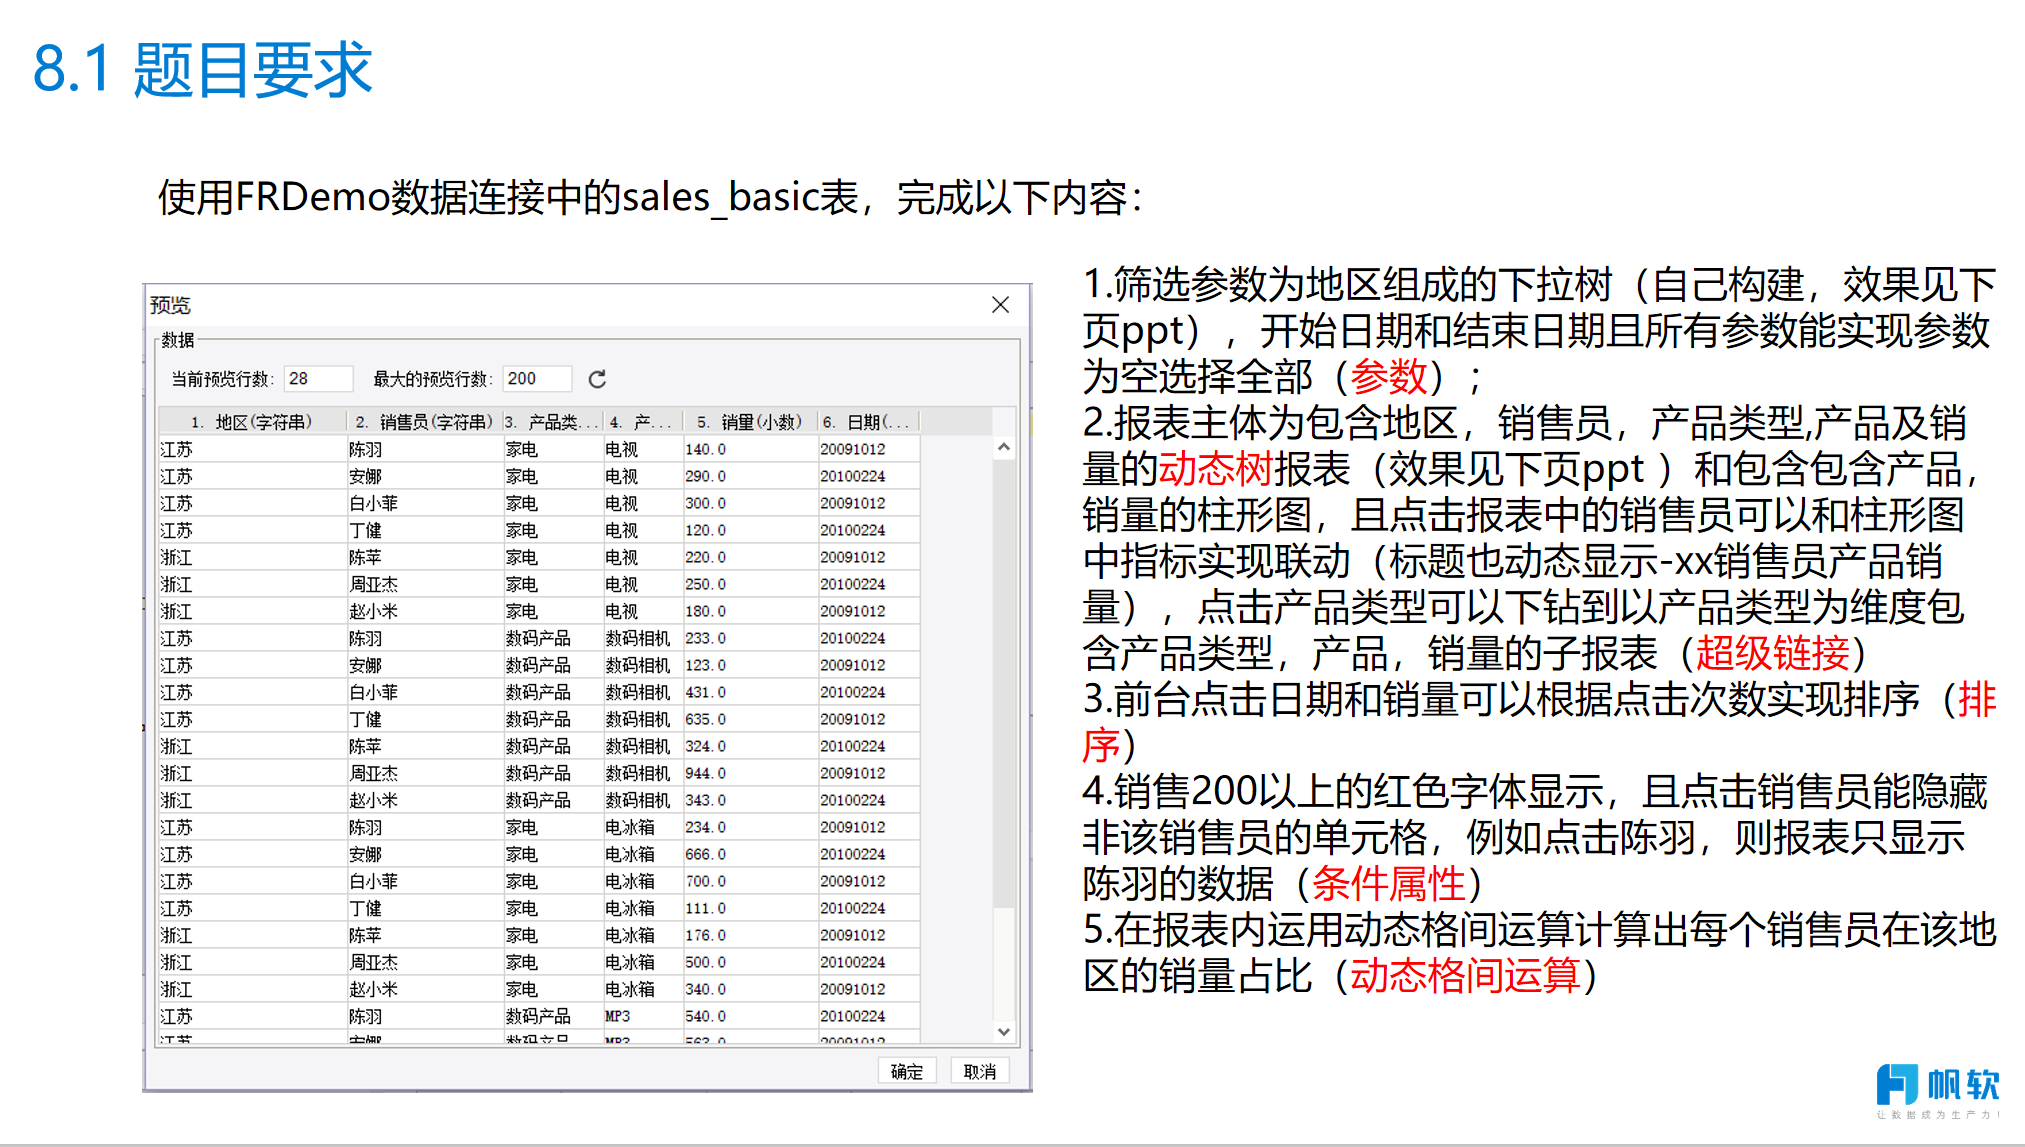Click the refresh icon beside max preview rows

pos(597,379)
